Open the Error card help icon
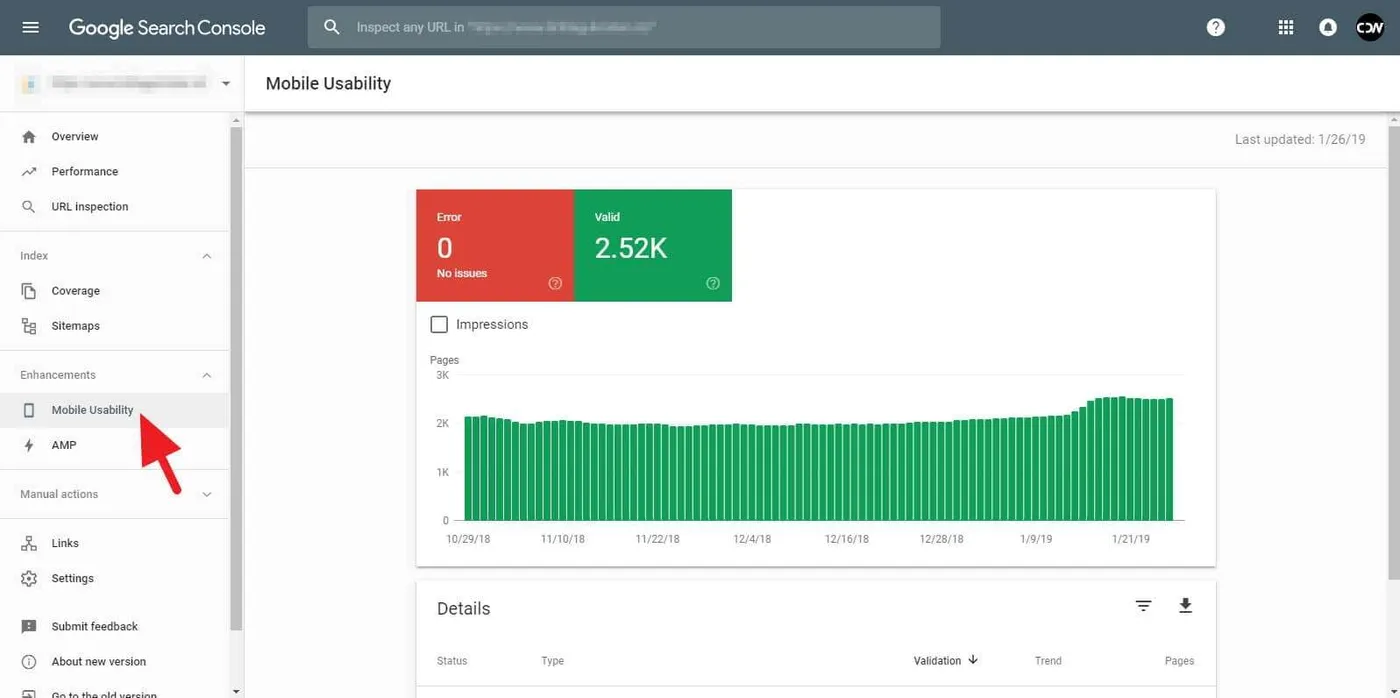Image resolution: width=1400 pixels, height=698 pixels. click(555, 283)
